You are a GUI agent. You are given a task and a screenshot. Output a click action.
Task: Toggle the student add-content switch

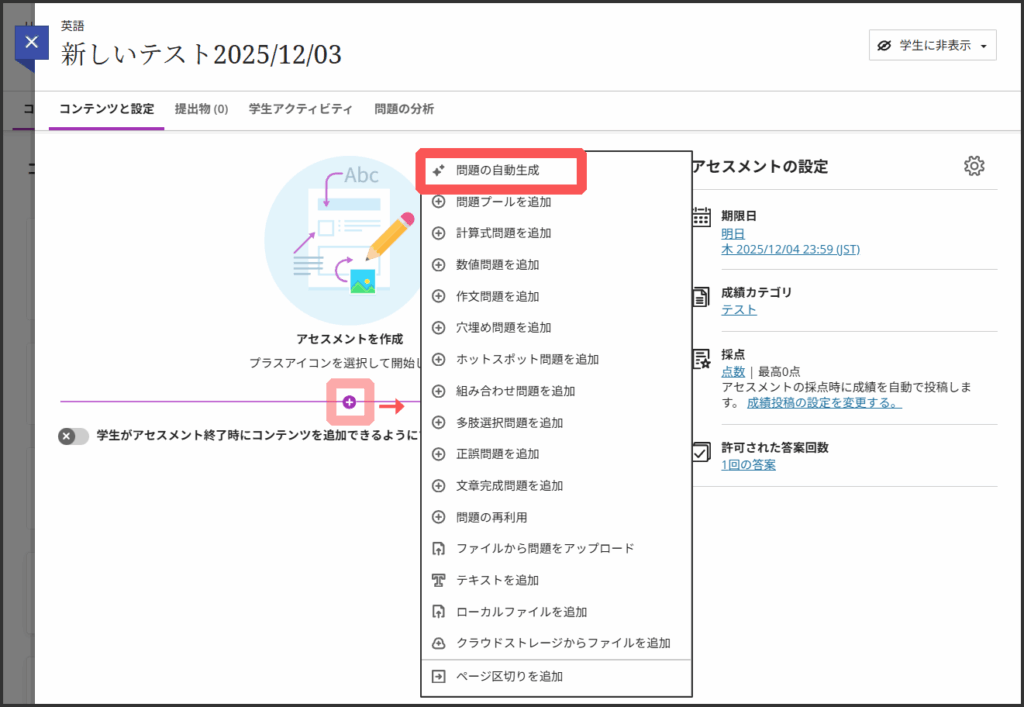73,436
